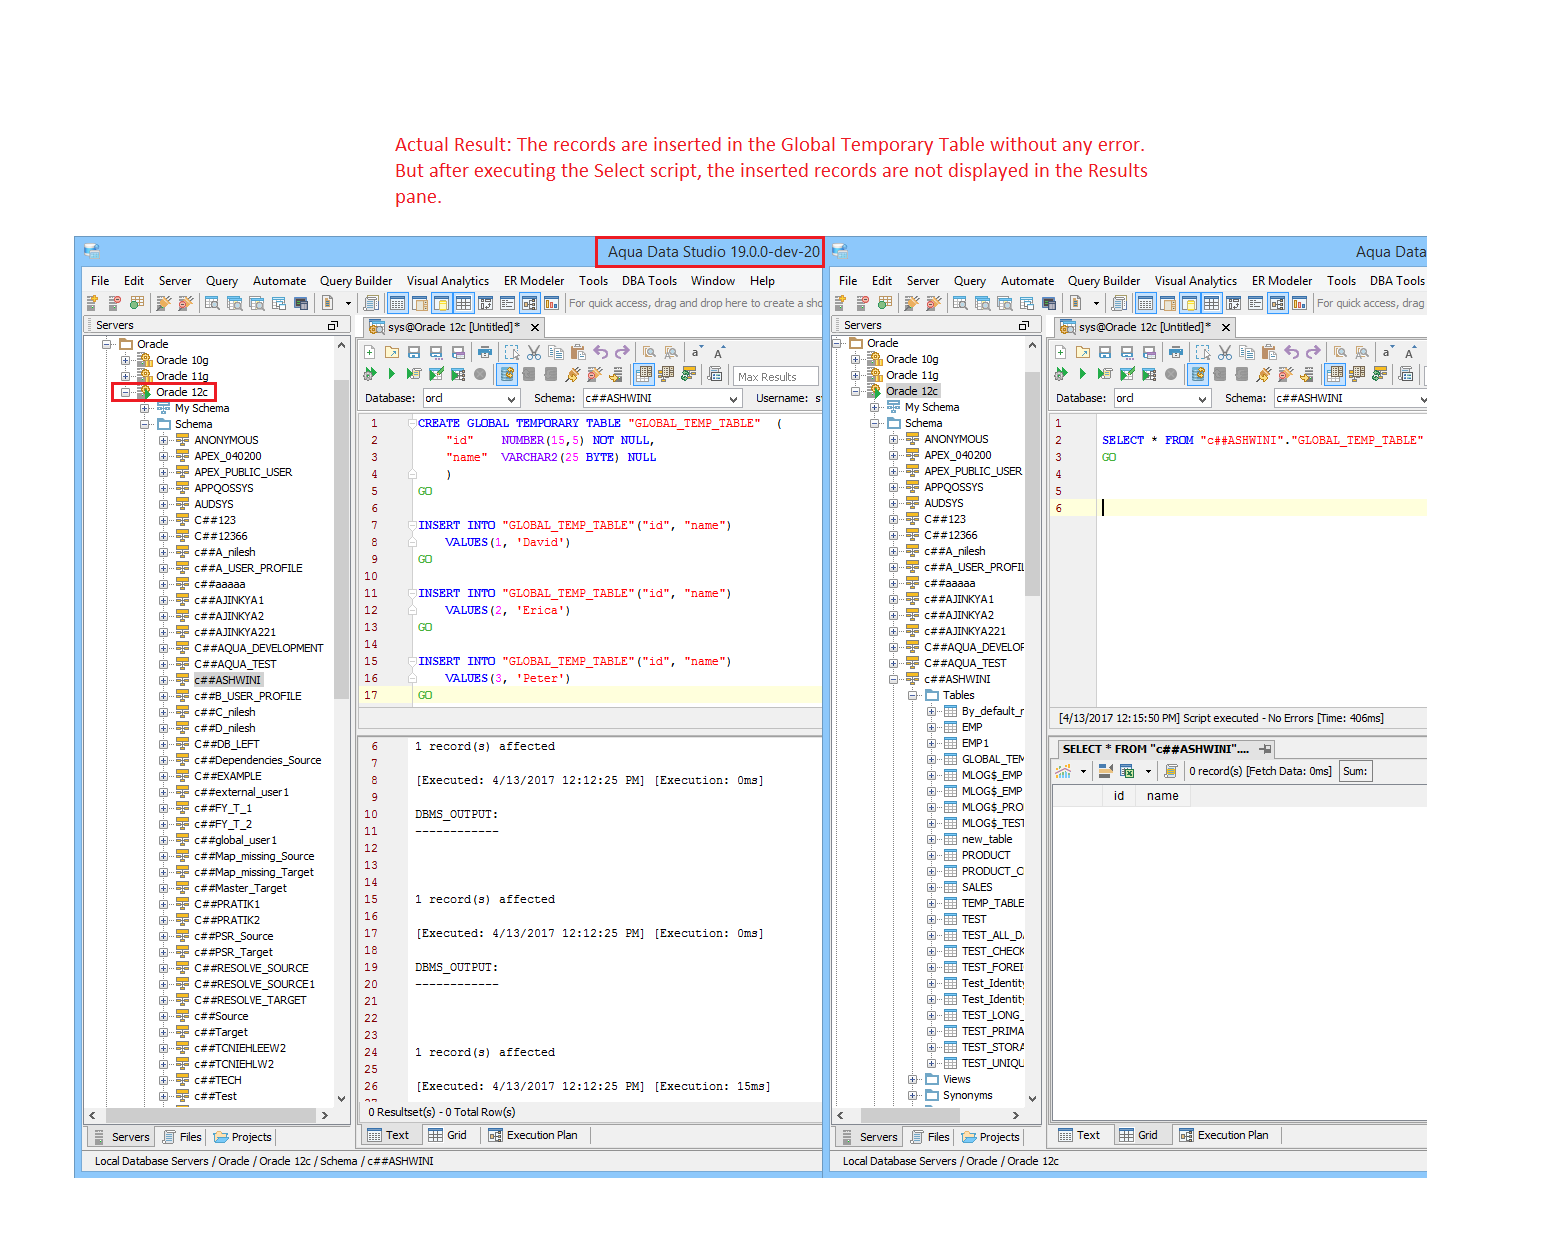Switch to Execution Plan tab in right window
The width and height of the screenshot is (1562, 1242).
(1224, 1135)
